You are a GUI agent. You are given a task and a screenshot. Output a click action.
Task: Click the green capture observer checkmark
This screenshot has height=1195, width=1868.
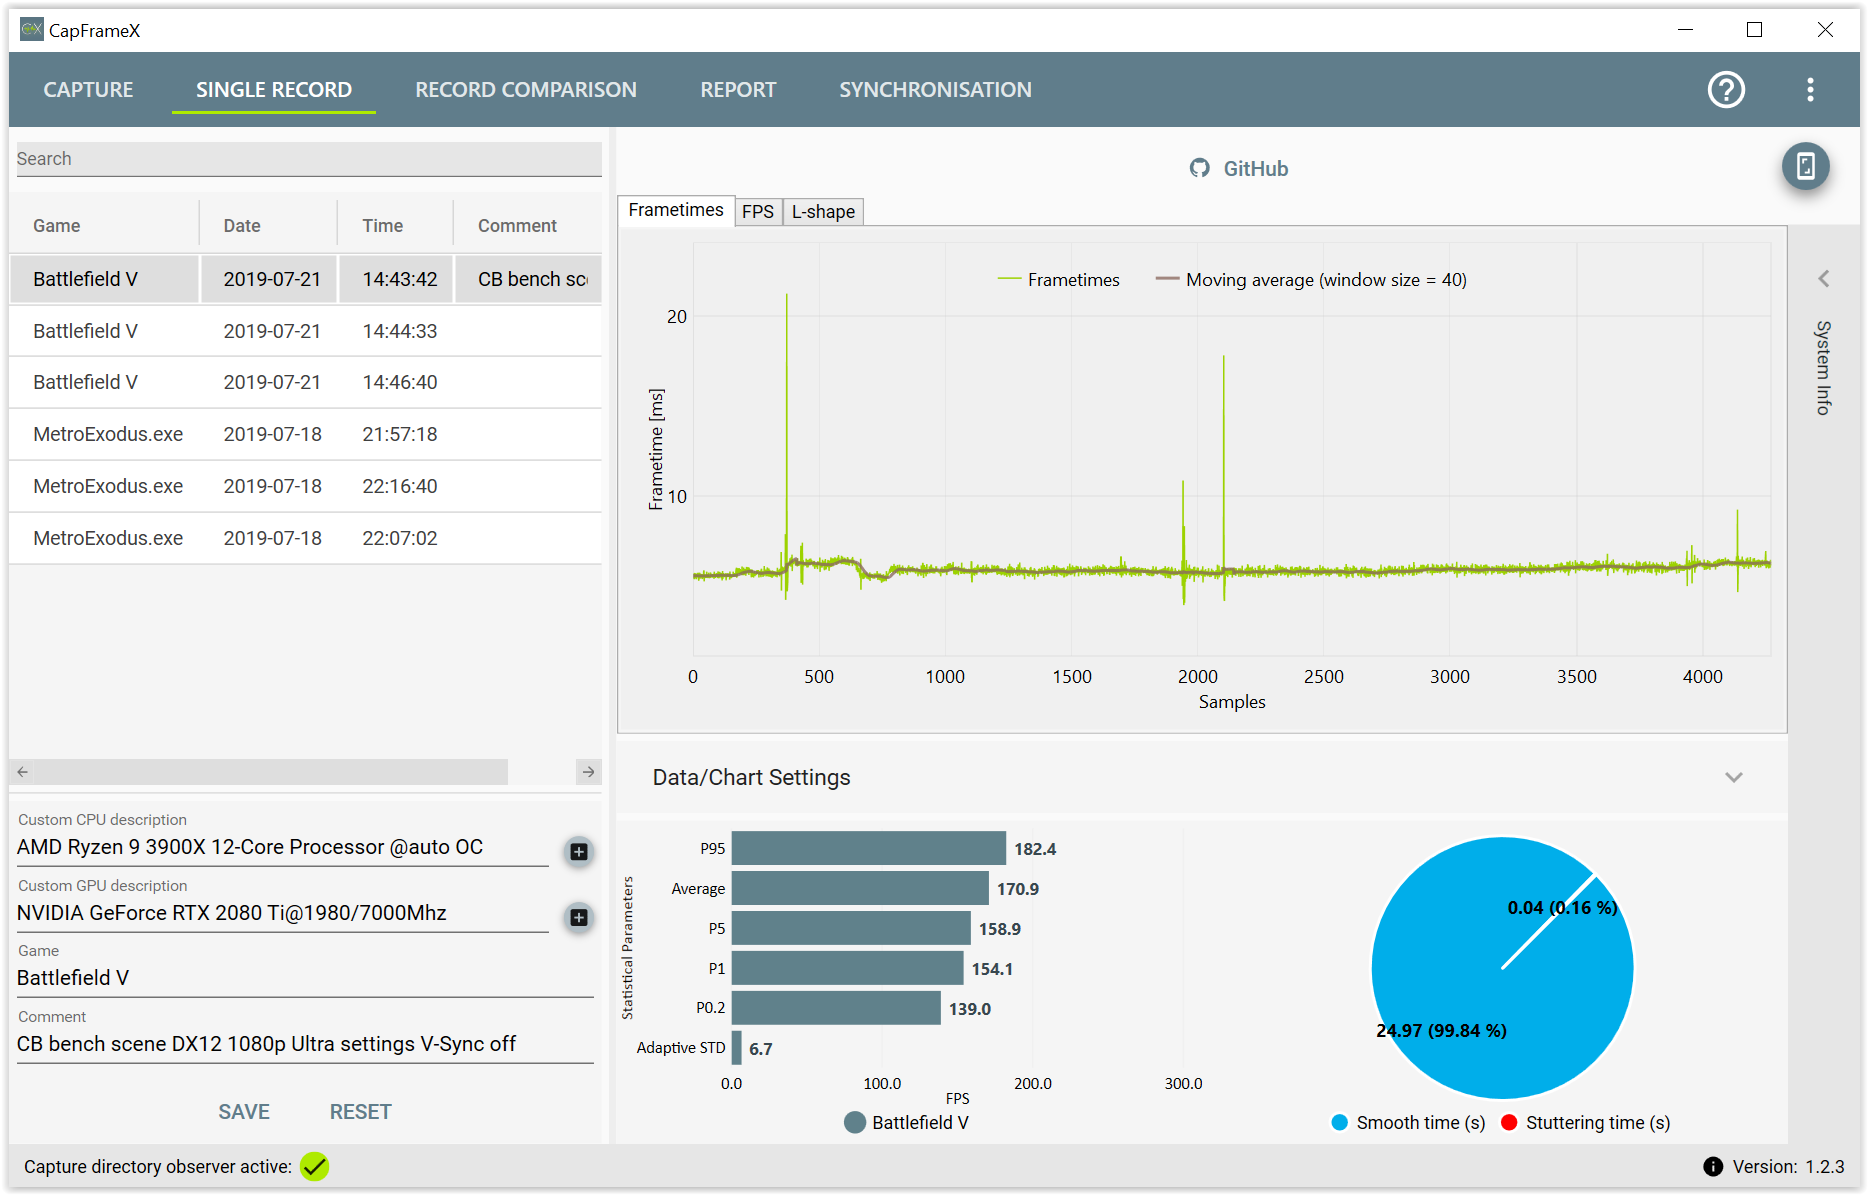pos(314,1166)
